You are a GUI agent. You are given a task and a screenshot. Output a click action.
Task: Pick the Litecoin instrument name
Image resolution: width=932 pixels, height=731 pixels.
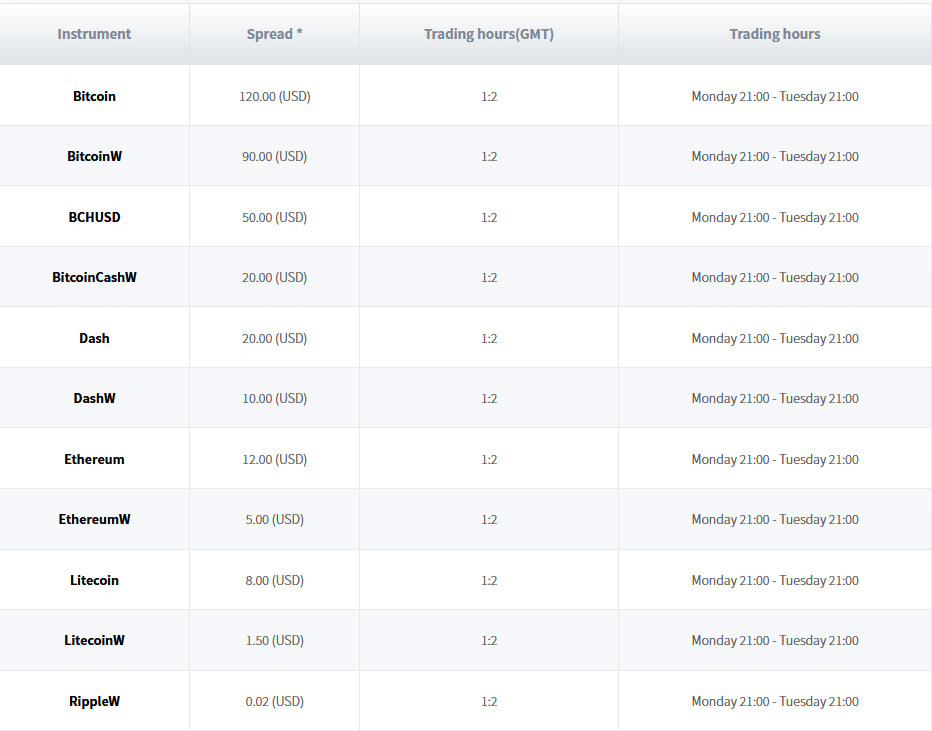pos(94,581)
